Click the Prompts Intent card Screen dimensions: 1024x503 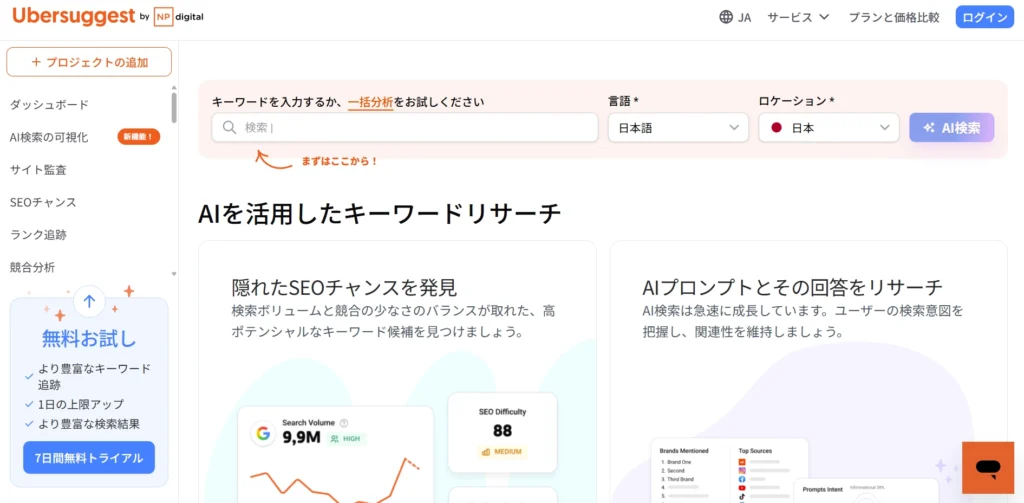click(866, 491)
